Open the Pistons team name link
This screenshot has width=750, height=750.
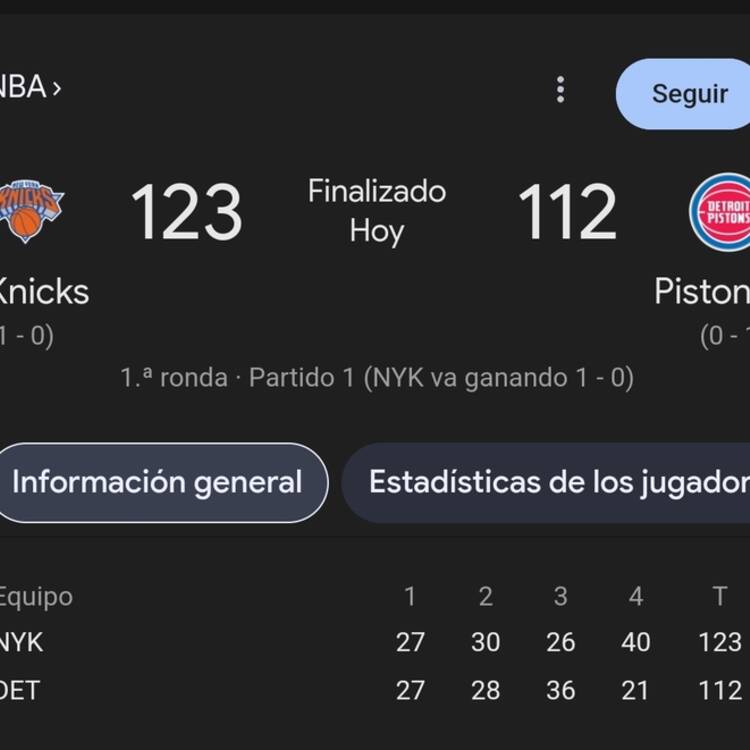pos(702,291)
